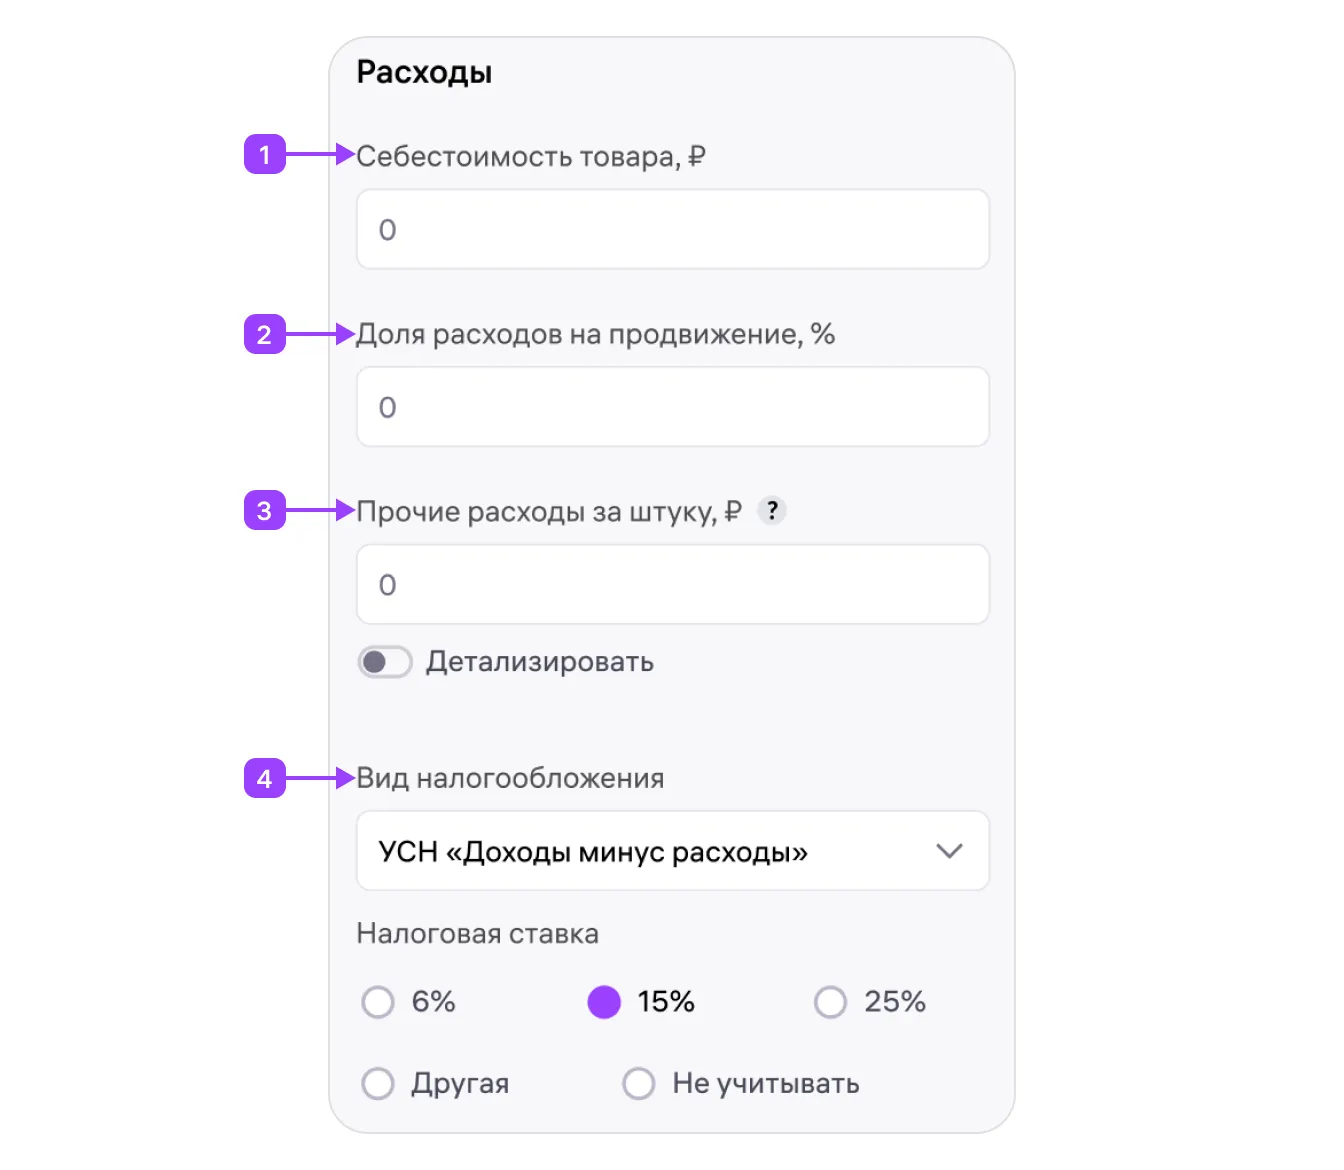Click the Детализировать label text

(539, 662)
